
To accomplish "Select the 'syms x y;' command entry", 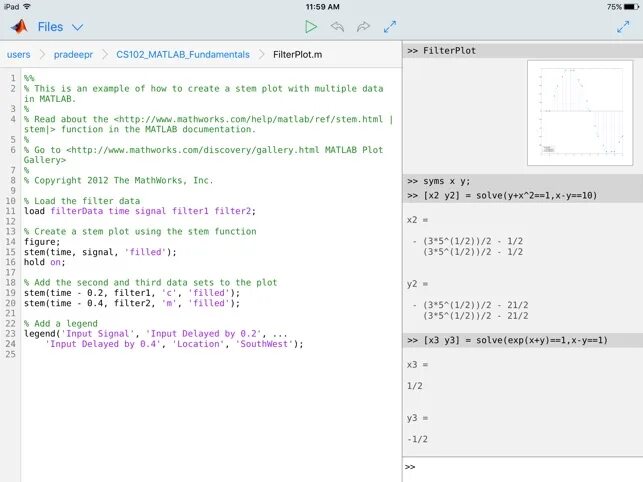I will click(x=523, y=181).
